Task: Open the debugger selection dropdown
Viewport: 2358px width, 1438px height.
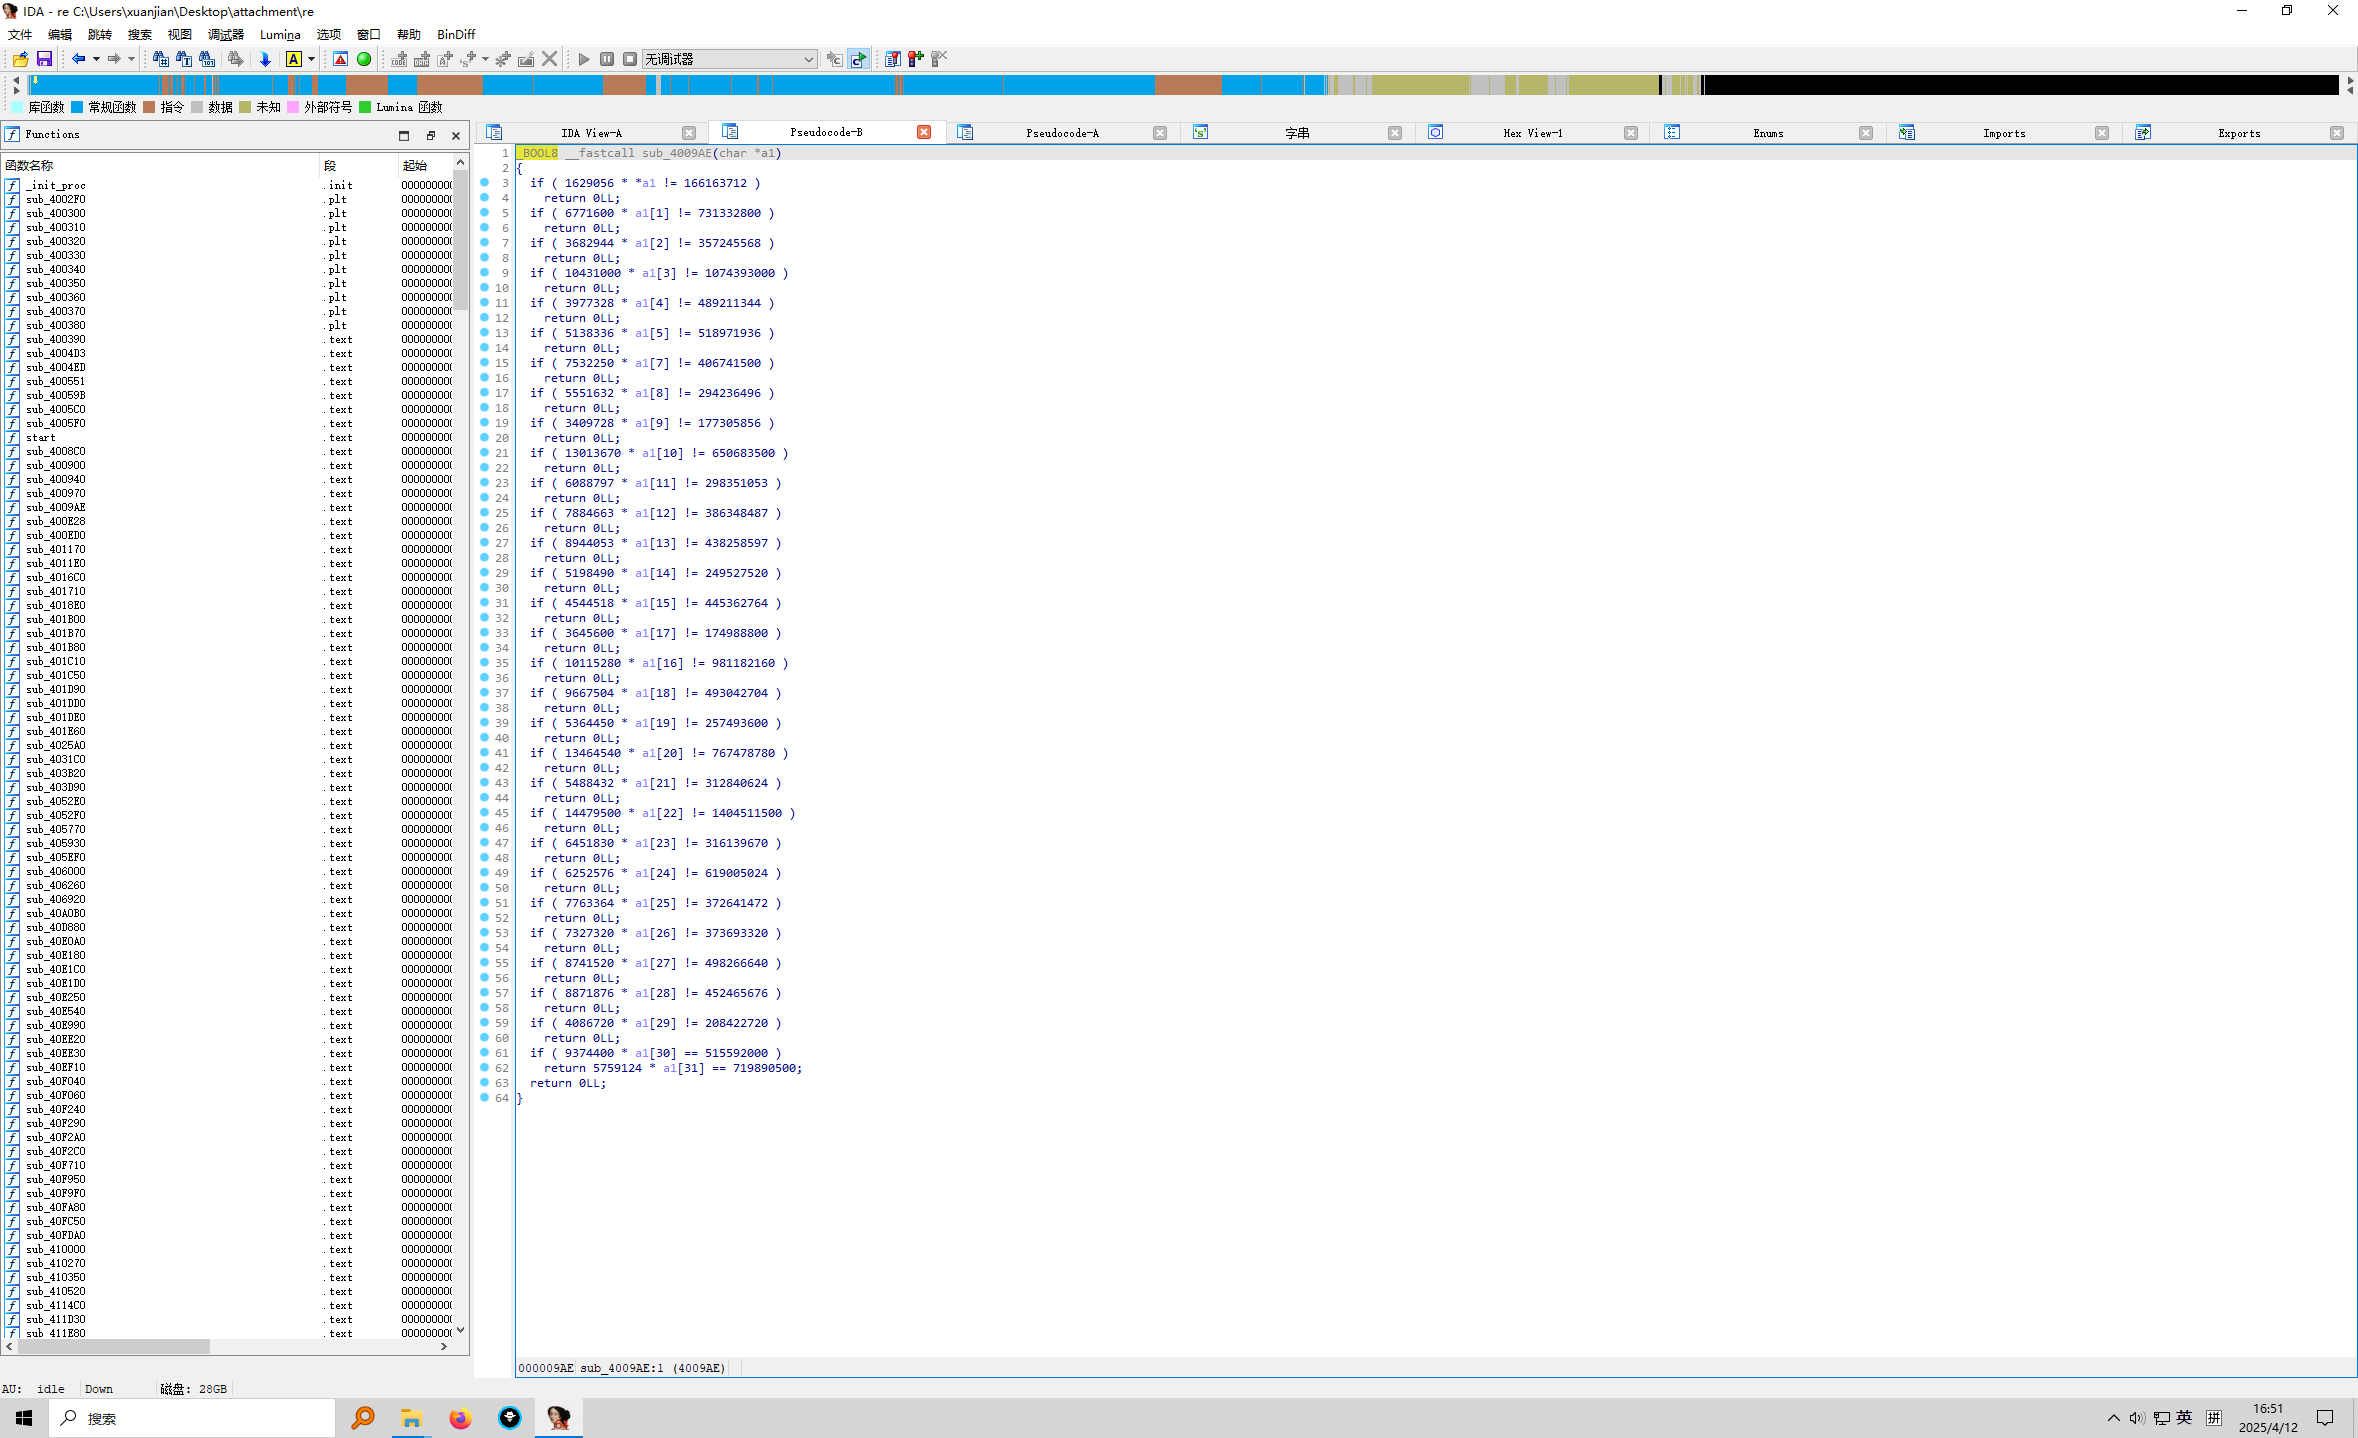Action: [x=808, y=59]
